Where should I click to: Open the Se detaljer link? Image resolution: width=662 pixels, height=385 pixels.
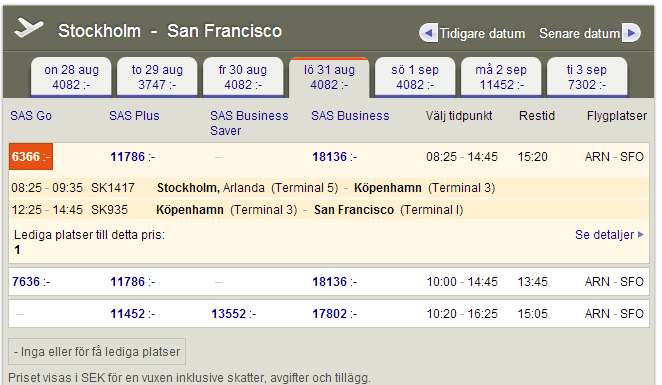point(609,235)
